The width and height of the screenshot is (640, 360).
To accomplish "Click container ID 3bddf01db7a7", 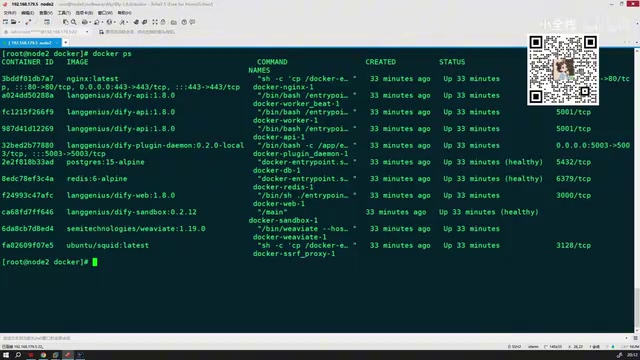I will point(27,79).
